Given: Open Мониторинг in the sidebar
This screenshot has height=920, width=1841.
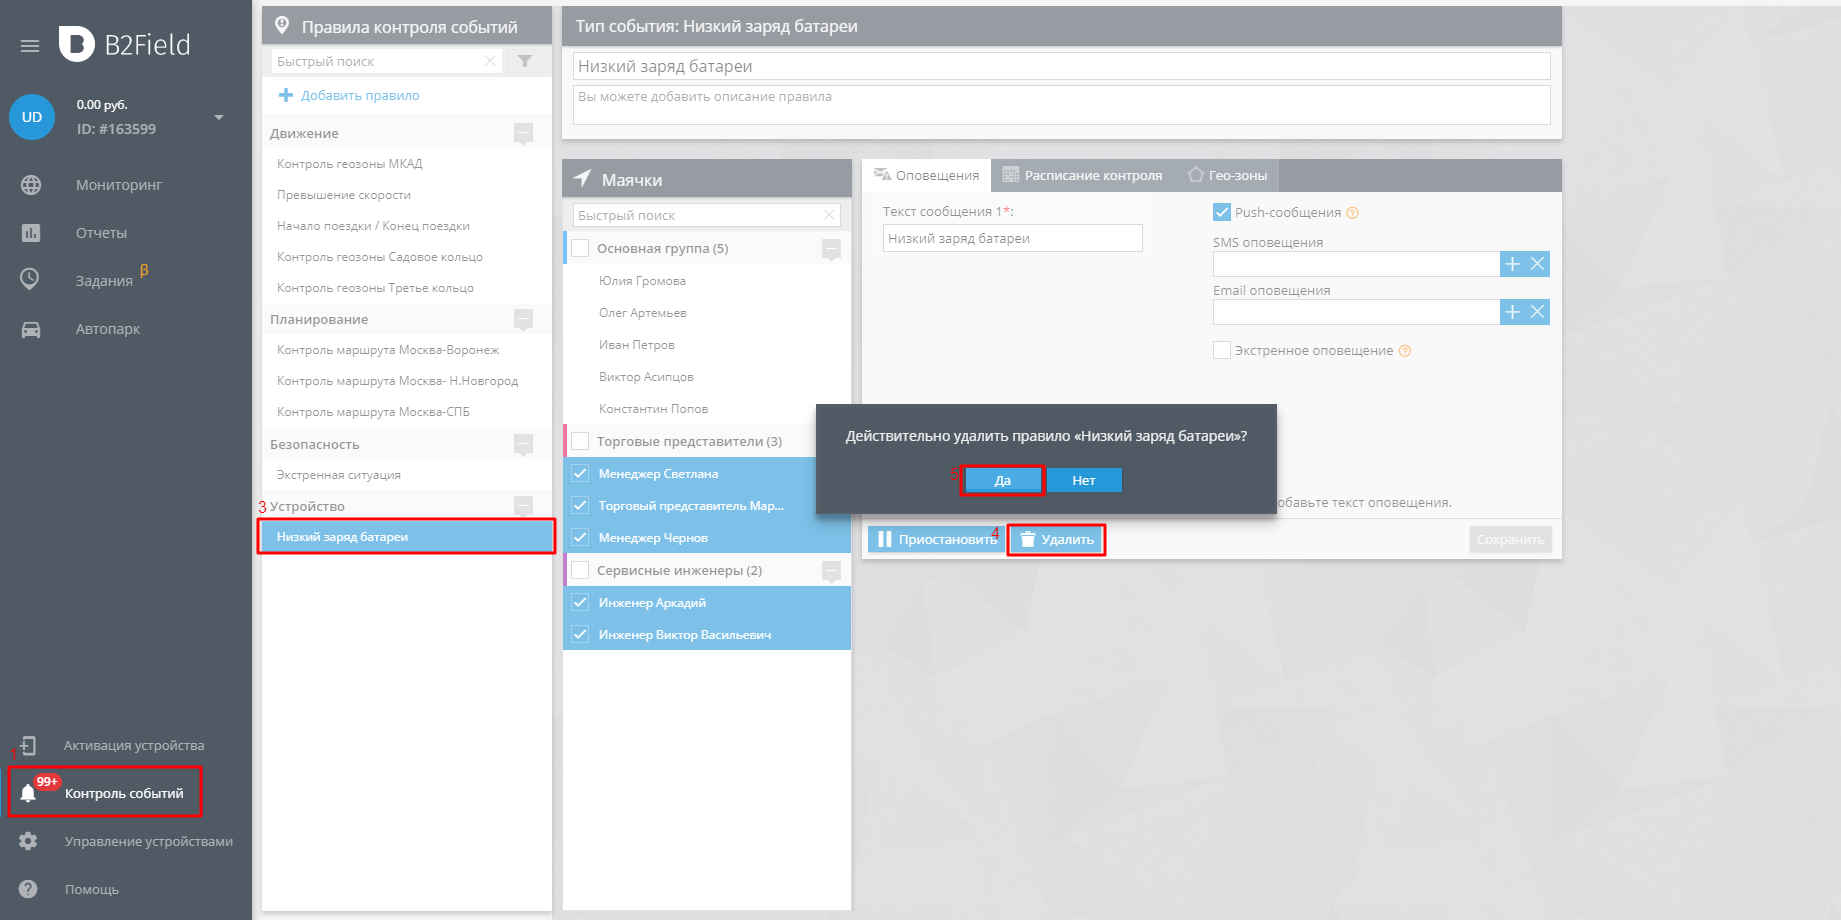Looking at the screenshot, I should tap(119, 185).
